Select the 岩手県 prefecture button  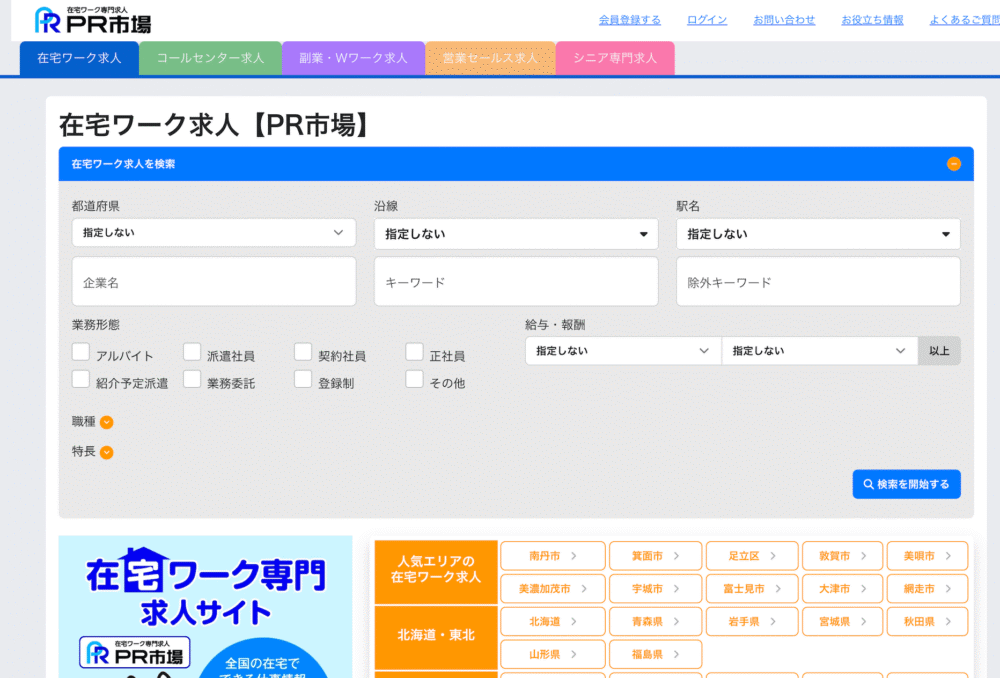[x=752, y=622]
